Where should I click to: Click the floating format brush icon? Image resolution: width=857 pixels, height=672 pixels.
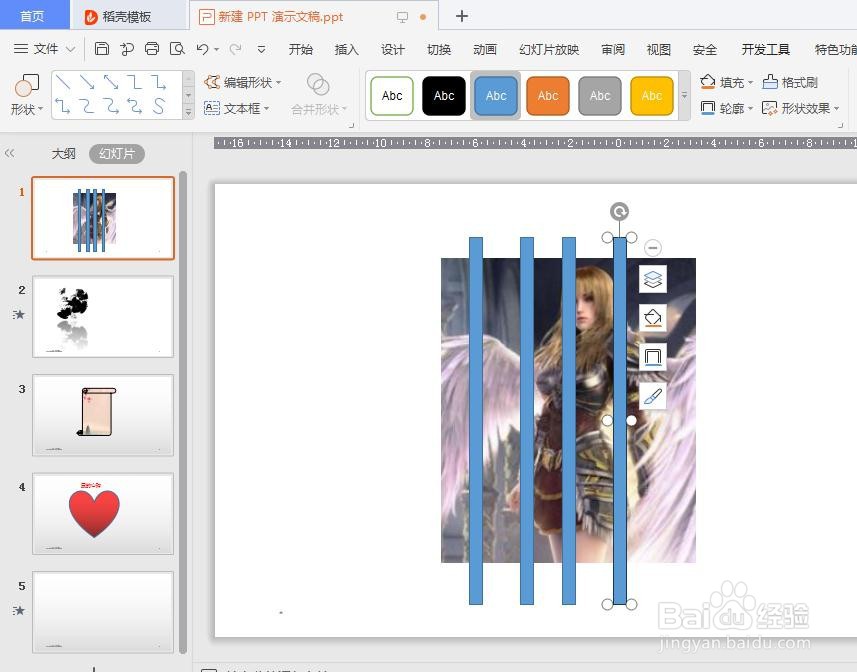[x=653, y=396]
